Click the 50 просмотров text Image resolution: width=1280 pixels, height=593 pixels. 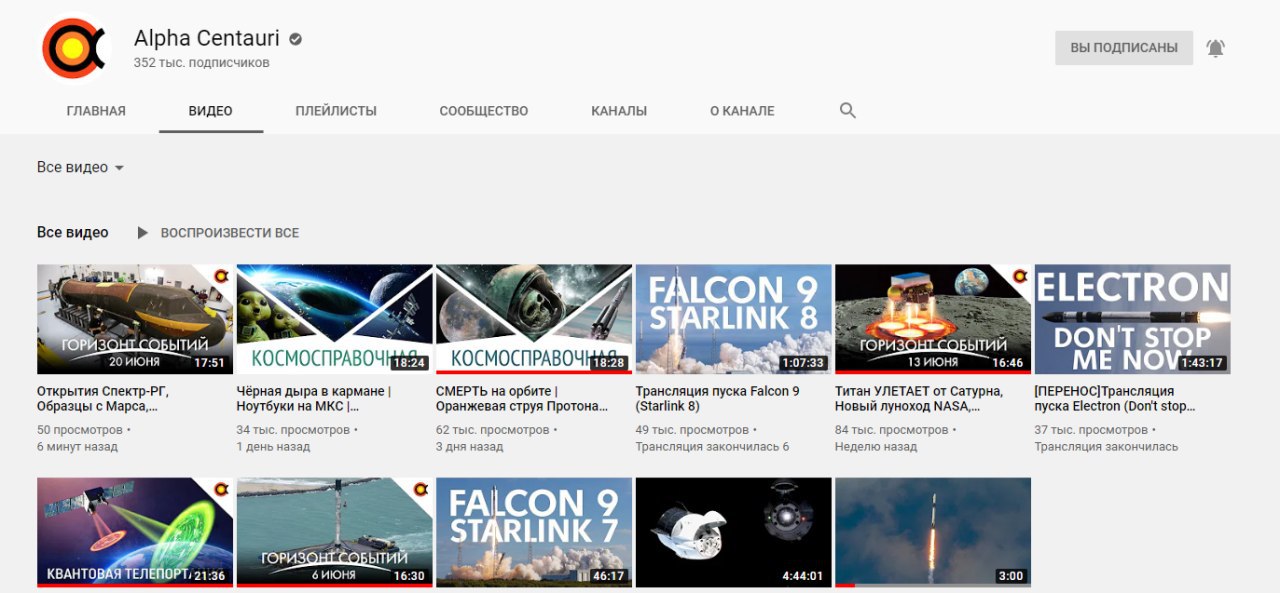(x=80, y=430)
